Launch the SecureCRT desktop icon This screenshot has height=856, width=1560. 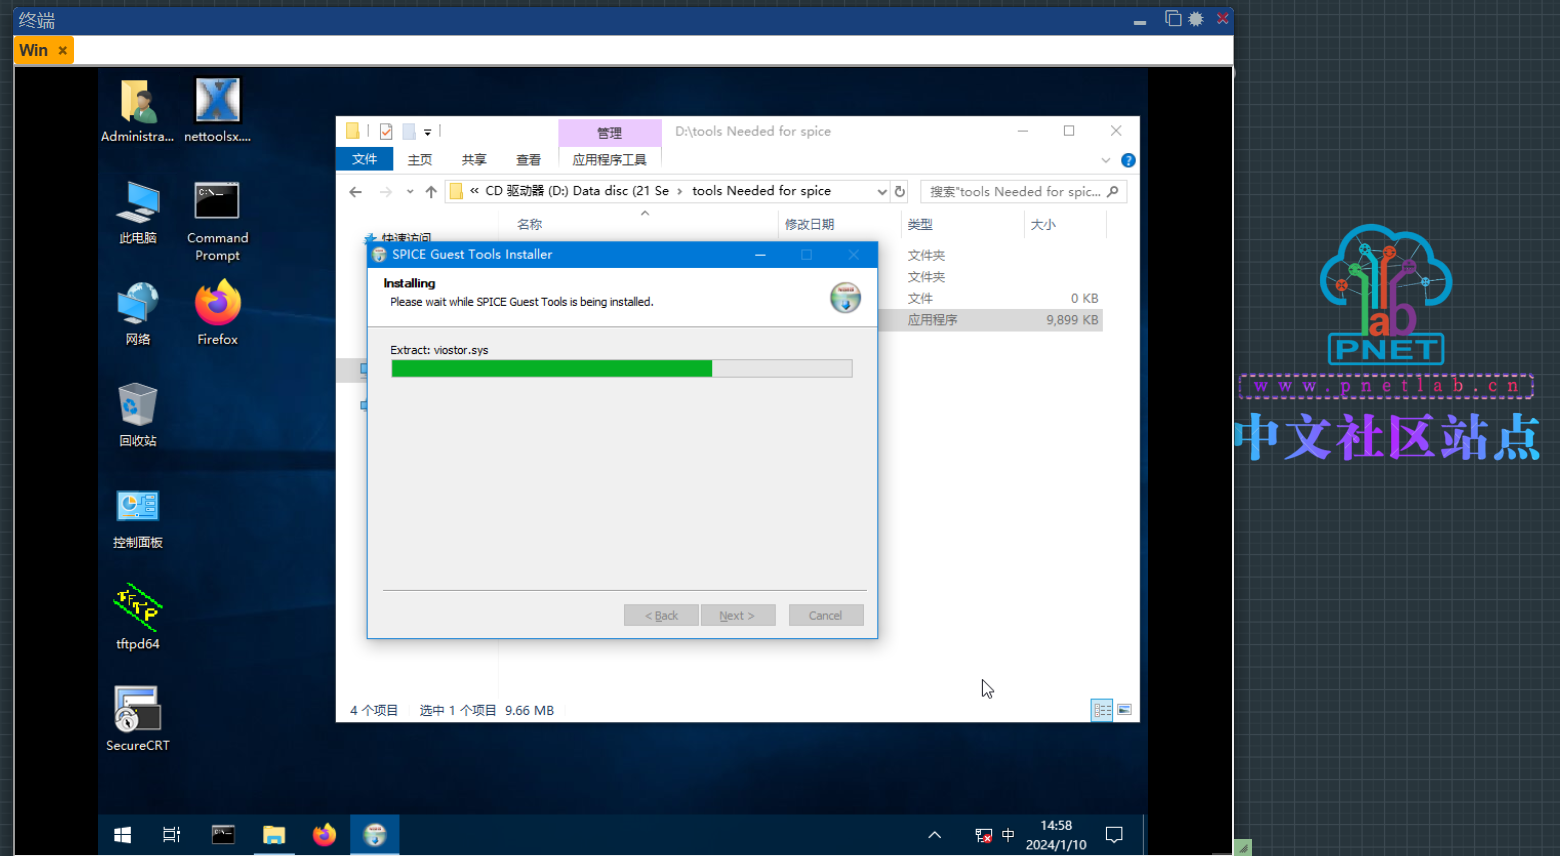(138, 719)
